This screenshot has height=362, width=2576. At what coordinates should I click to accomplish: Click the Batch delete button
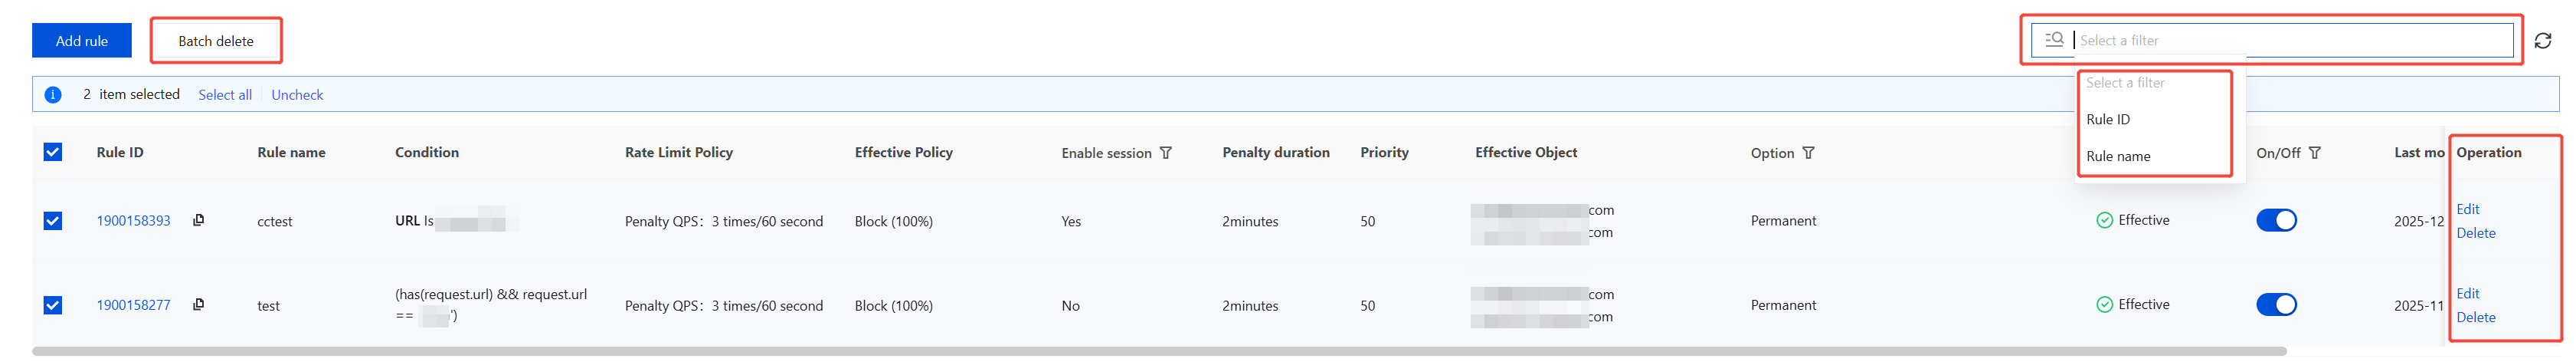[216, 41]
